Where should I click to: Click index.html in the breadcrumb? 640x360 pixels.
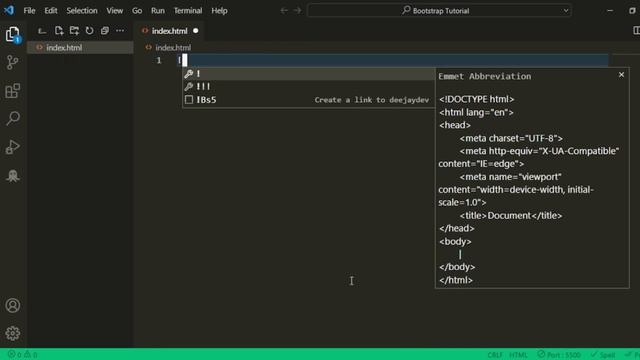173,48
